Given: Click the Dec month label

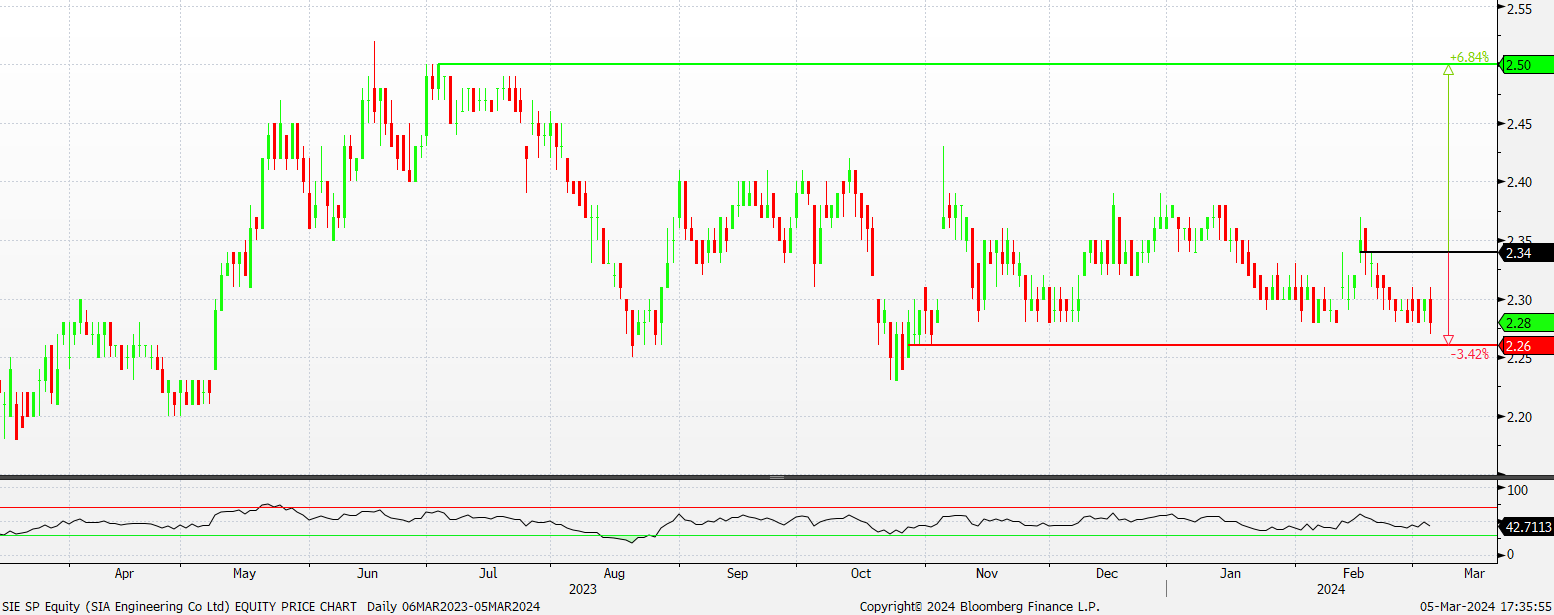Looking at the screenshot, I should click(x=1107, y=574).
